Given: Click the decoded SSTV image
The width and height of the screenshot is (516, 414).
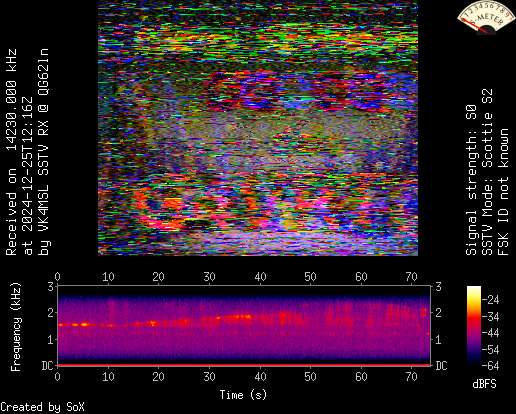Looking at the screenshot, I should (x=258, y=128).
